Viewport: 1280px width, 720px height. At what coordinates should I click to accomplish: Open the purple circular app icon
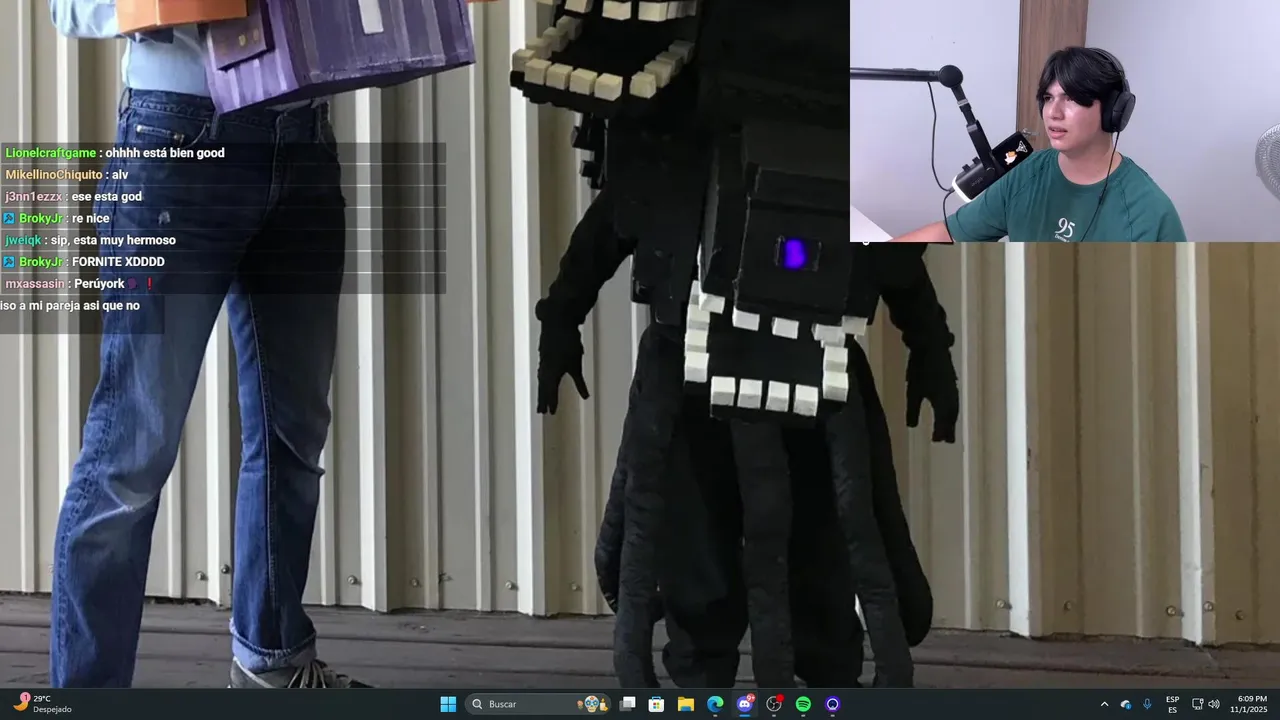click(833, 704)
